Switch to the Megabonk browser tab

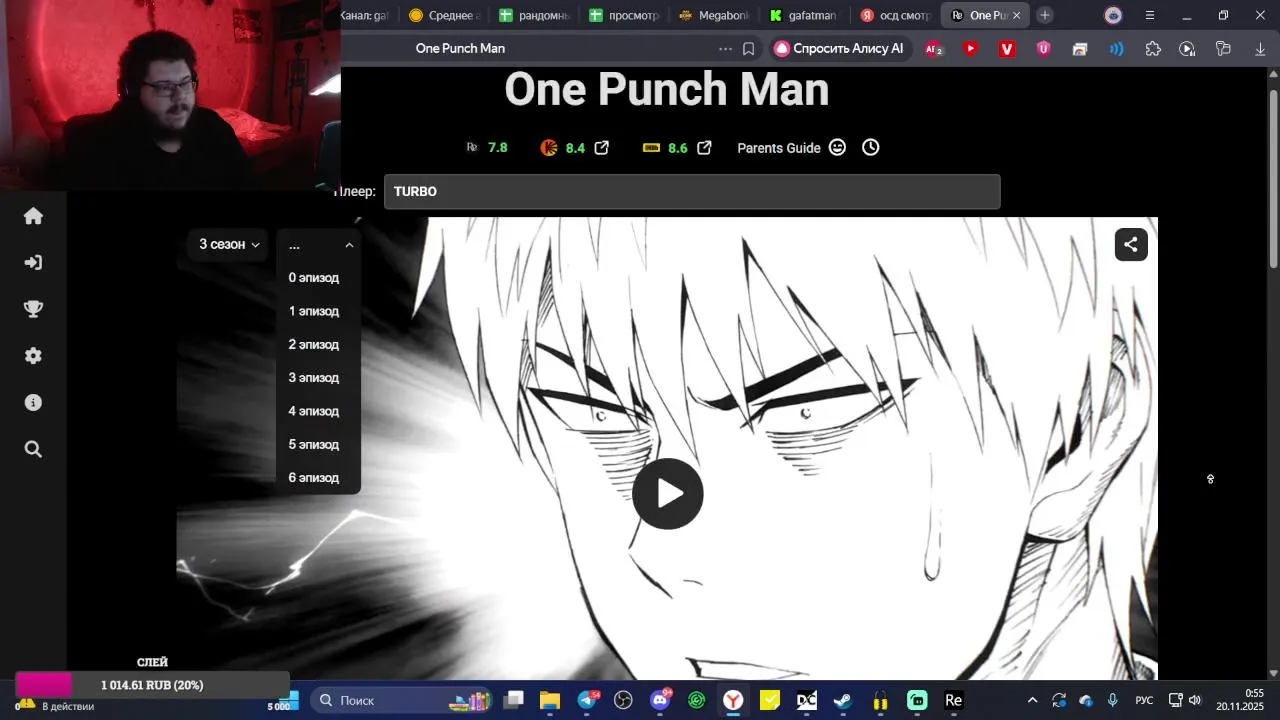pyautogui.click(x=715, y=15)
